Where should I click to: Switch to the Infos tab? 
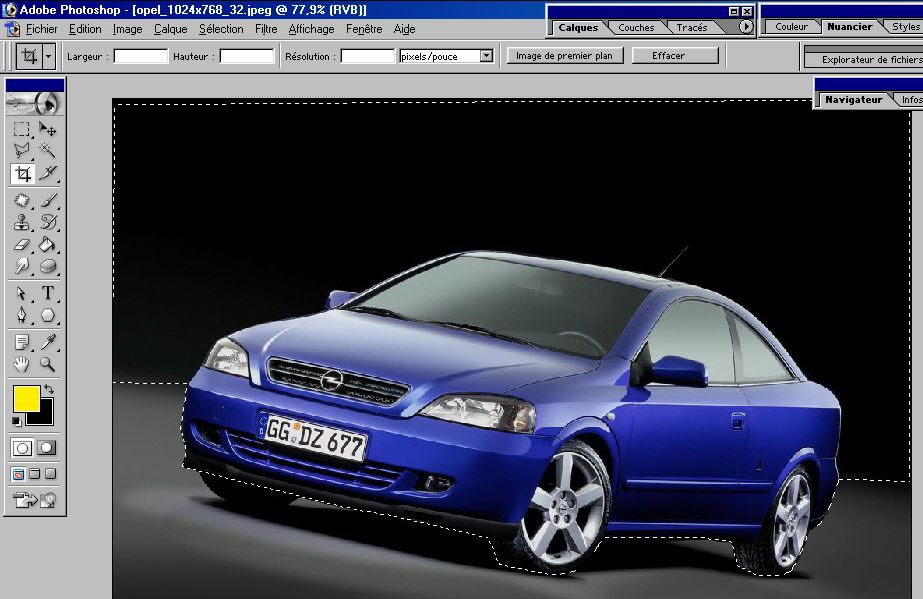point(911,99)
